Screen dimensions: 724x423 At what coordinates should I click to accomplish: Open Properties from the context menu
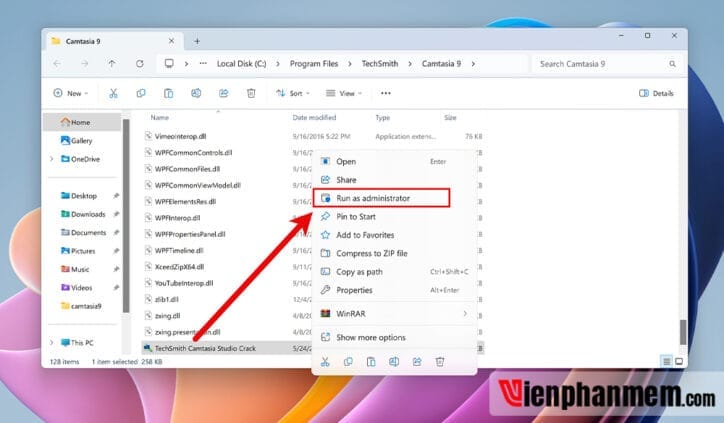[x=395, y=290]
